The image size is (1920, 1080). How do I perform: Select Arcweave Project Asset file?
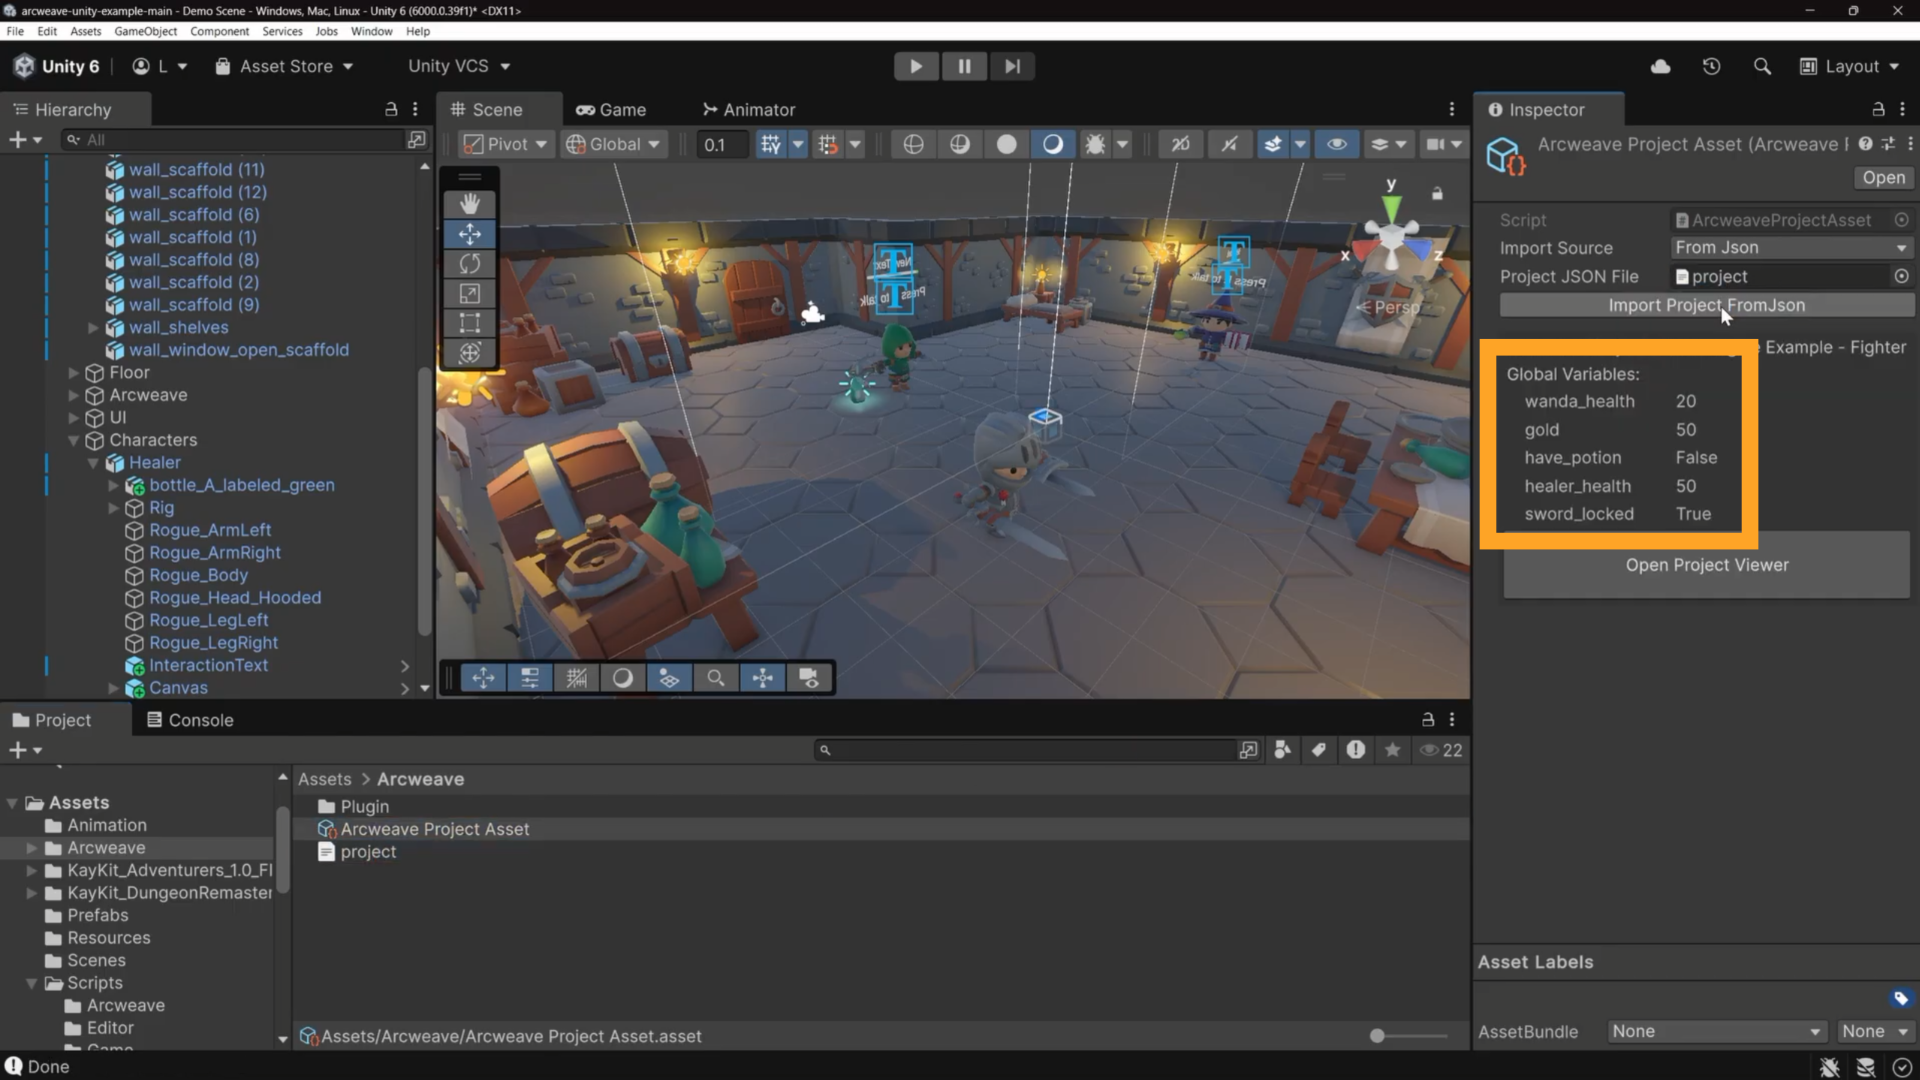pos(434,829)
